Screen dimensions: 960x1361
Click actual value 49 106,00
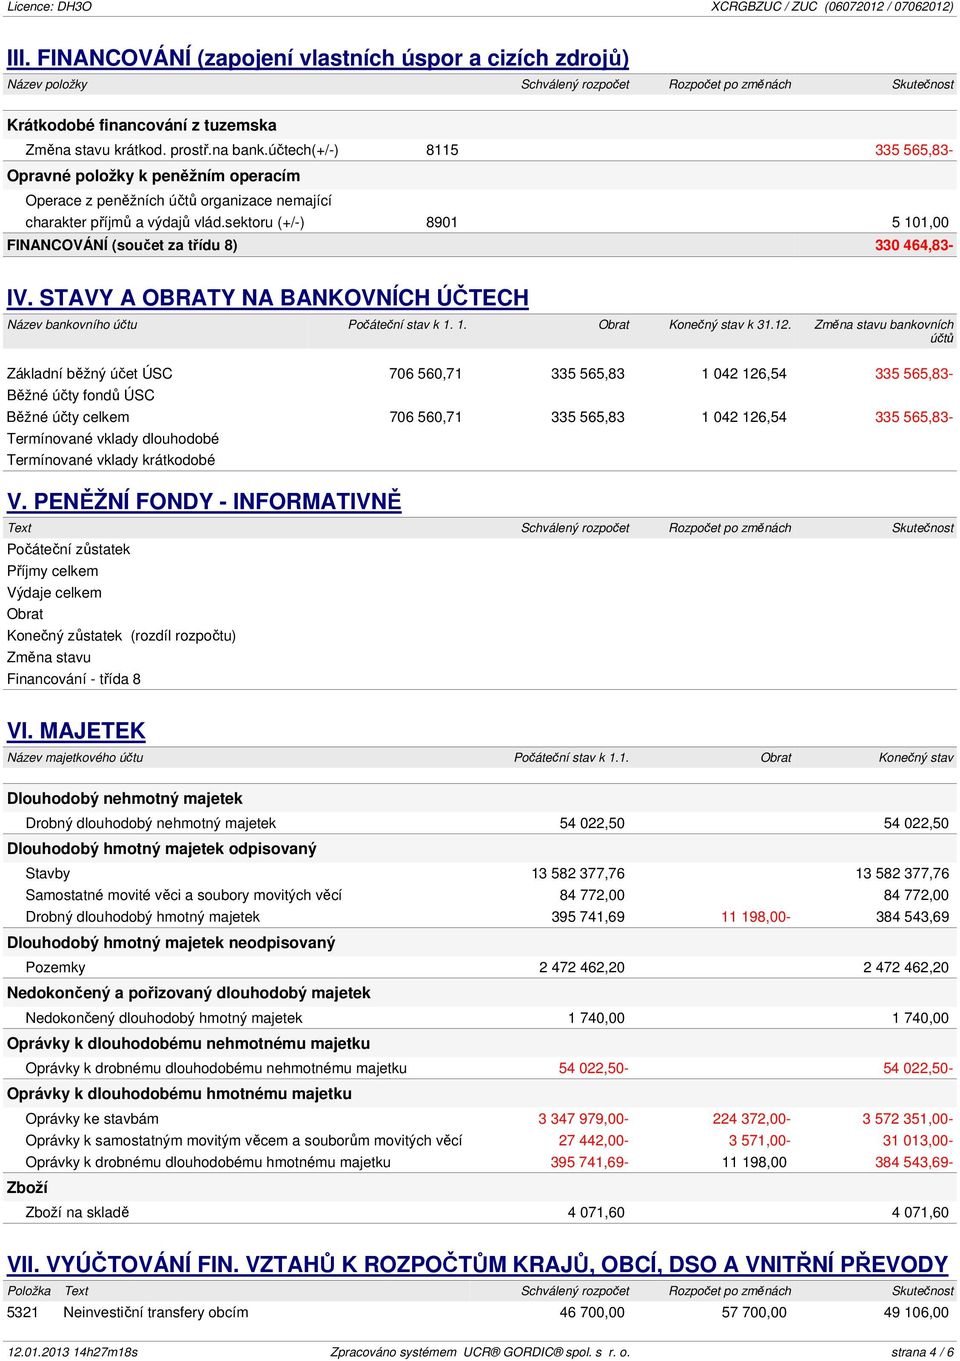[x=916, y=1312]
